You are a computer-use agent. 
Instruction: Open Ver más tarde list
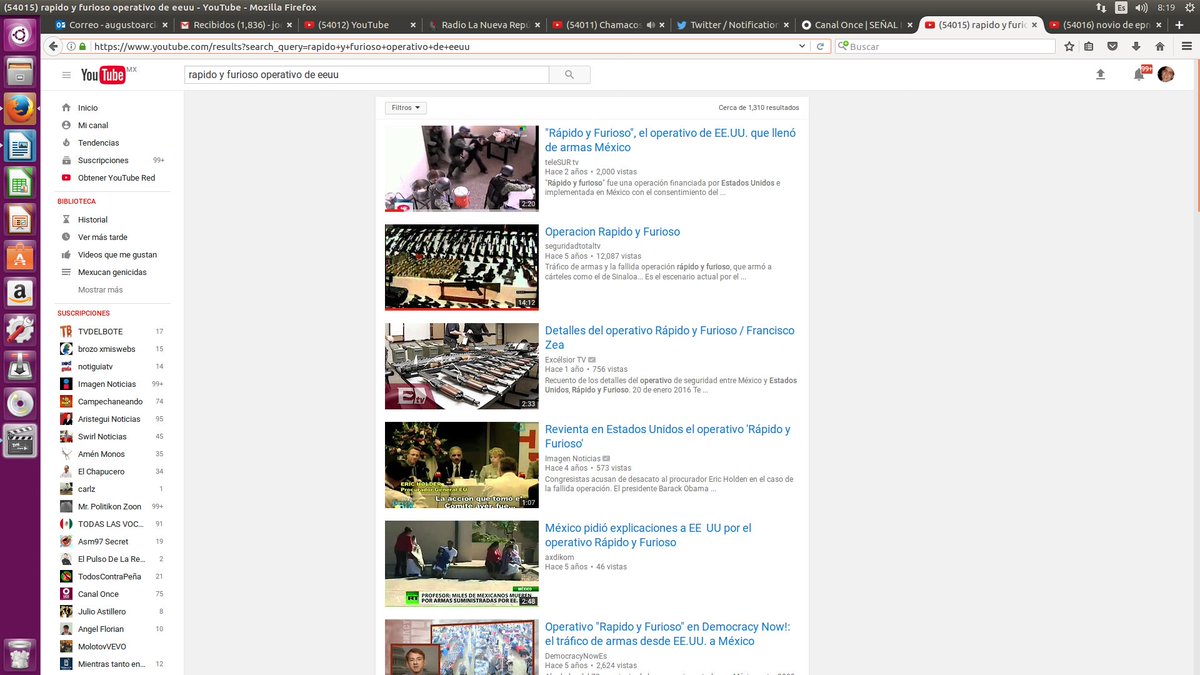[x=102, y=237]
